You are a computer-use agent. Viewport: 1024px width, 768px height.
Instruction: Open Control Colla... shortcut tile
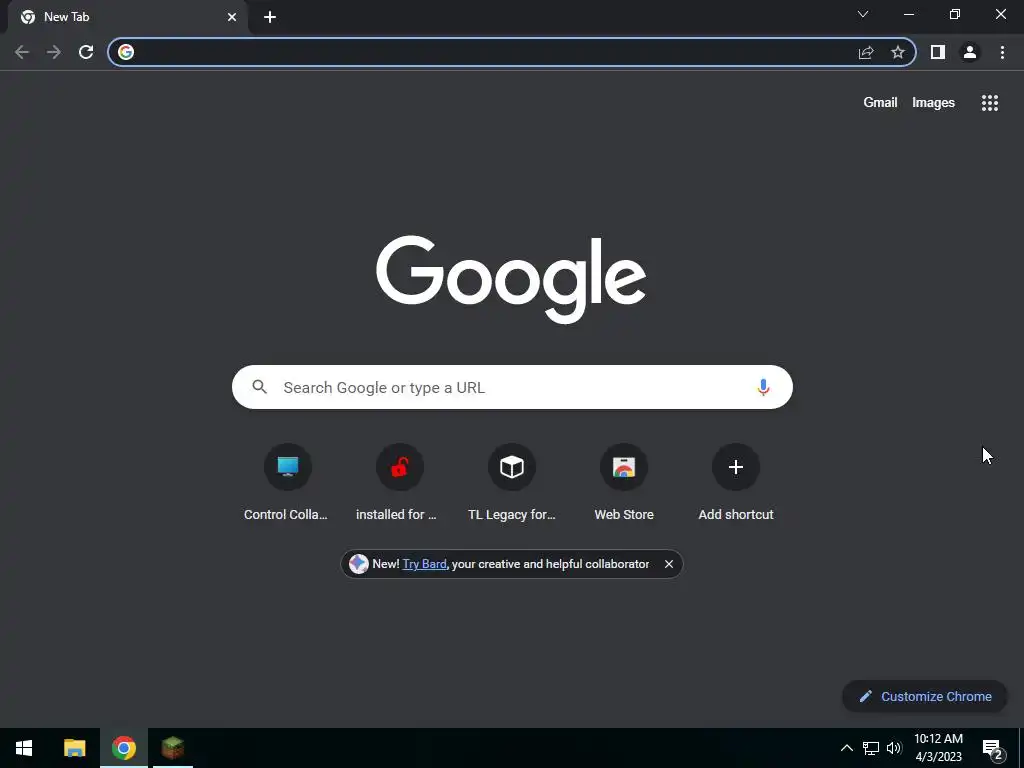click(287, 483)
